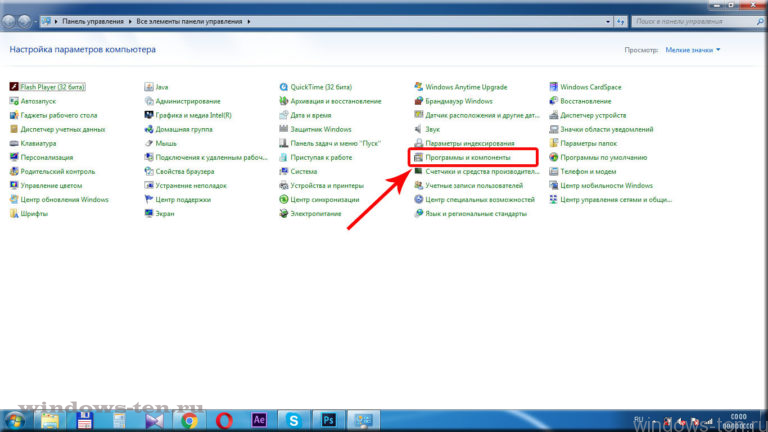Click the Экран icon

click(149, 214)
